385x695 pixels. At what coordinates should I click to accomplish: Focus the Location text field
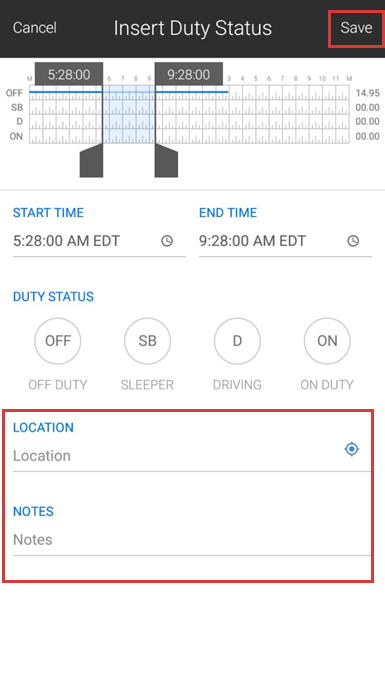coord(177,456)
